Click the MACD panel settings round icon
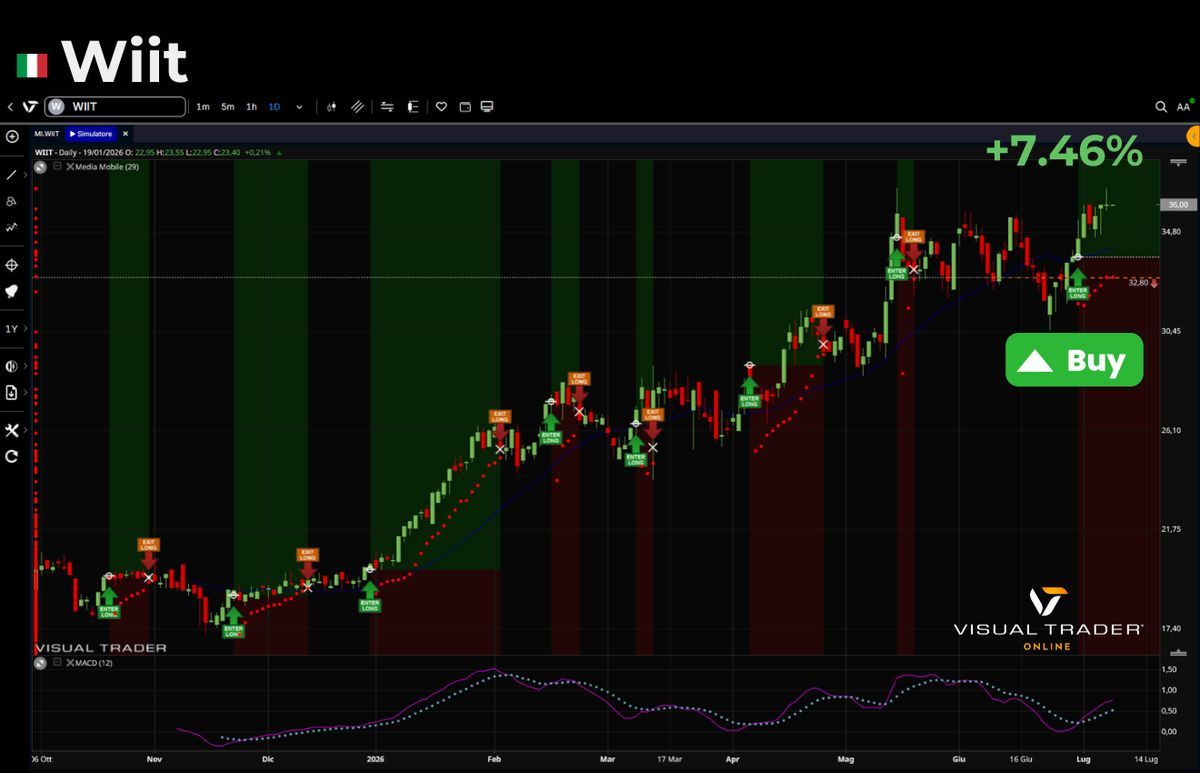Image resolution: width=1200 pixels, height=773 pixels. (40, 663)
